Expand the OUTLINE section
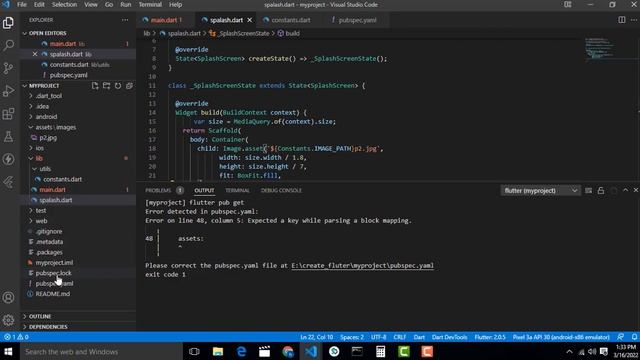 [x=40, y=316]
